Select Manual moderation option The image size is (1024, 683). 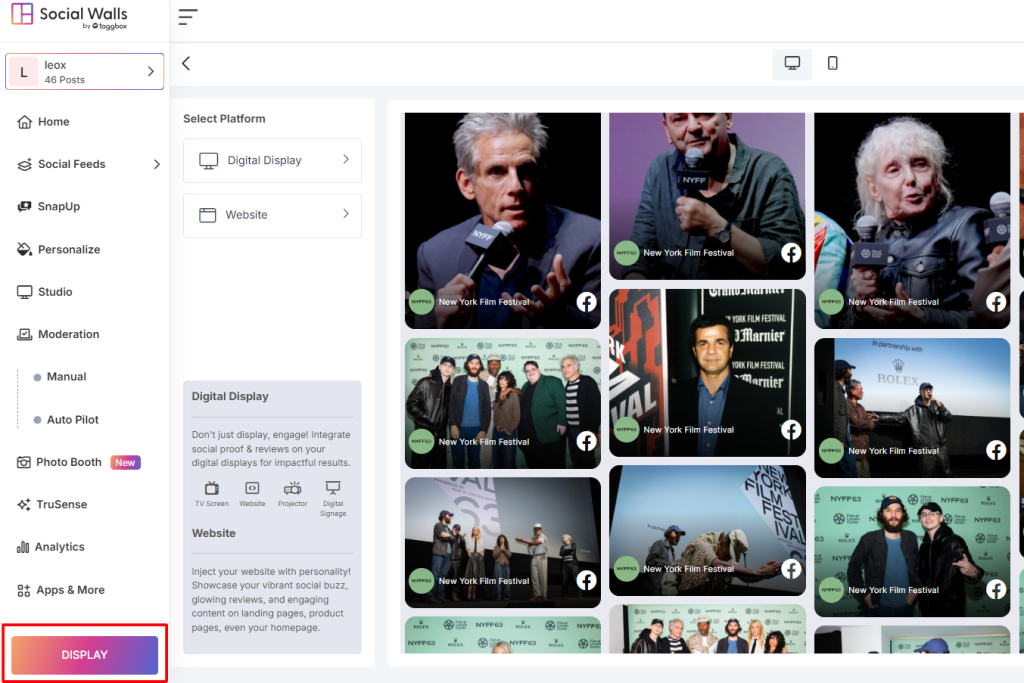point(66,377)
